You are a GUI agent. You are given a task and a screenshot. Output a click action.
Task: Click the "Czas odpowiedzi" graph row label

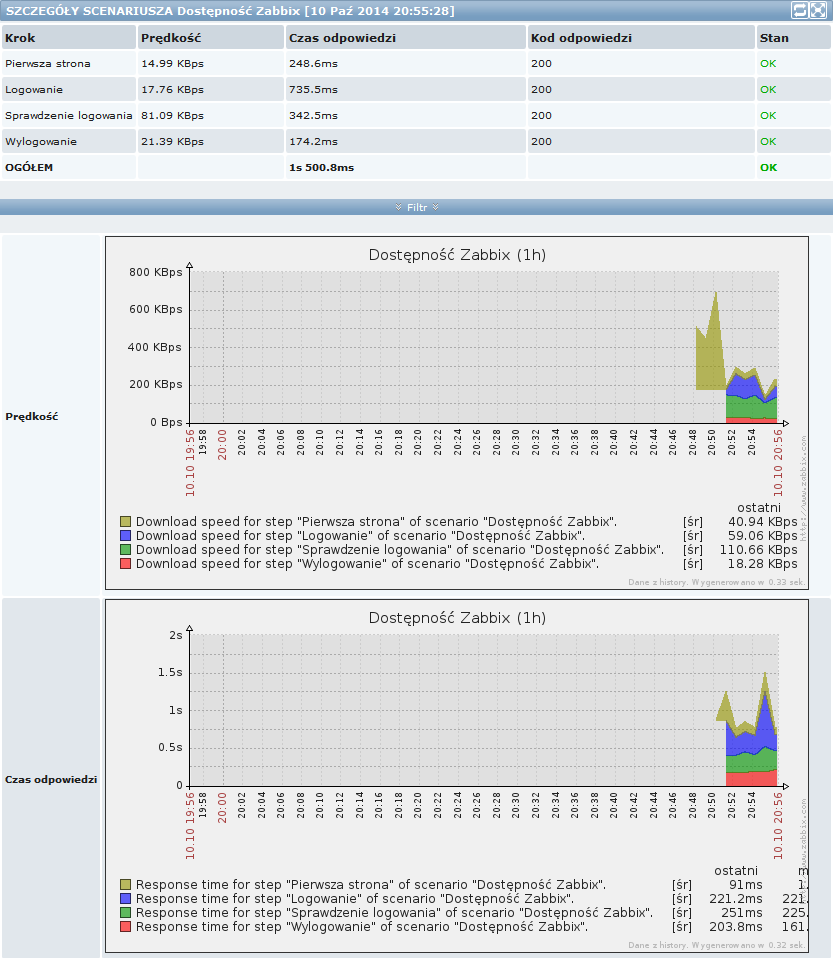pyautogui.click(x=51, y=780)
